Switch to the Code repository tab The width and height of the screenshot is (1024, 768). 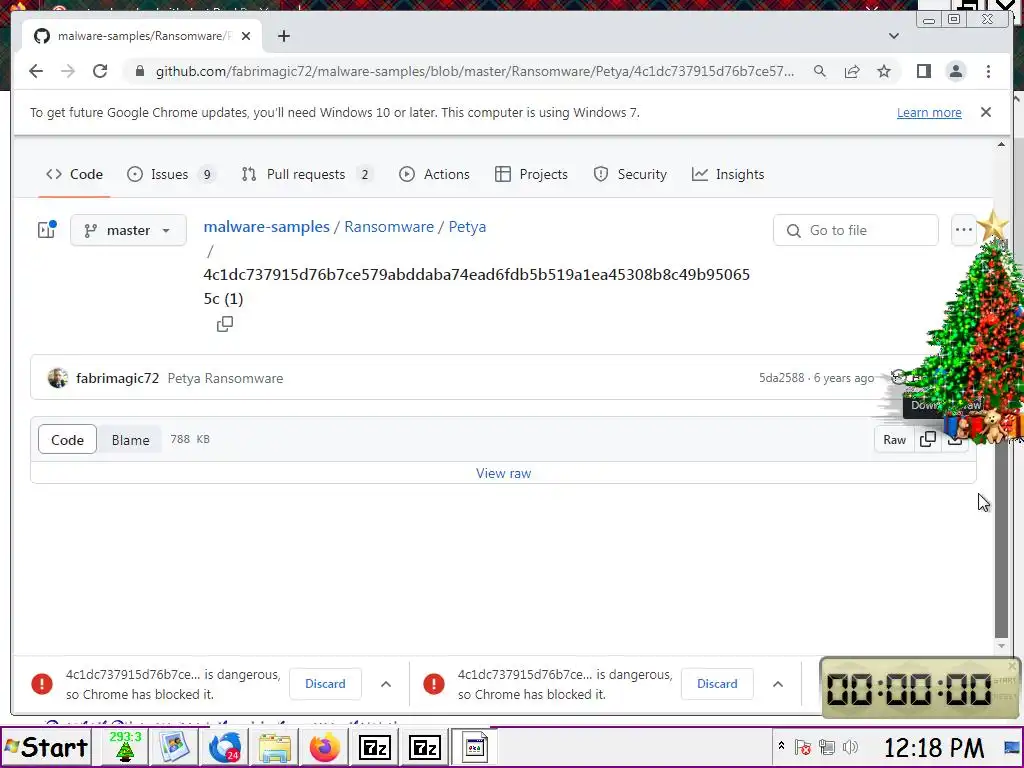click(x=74, y=174)
